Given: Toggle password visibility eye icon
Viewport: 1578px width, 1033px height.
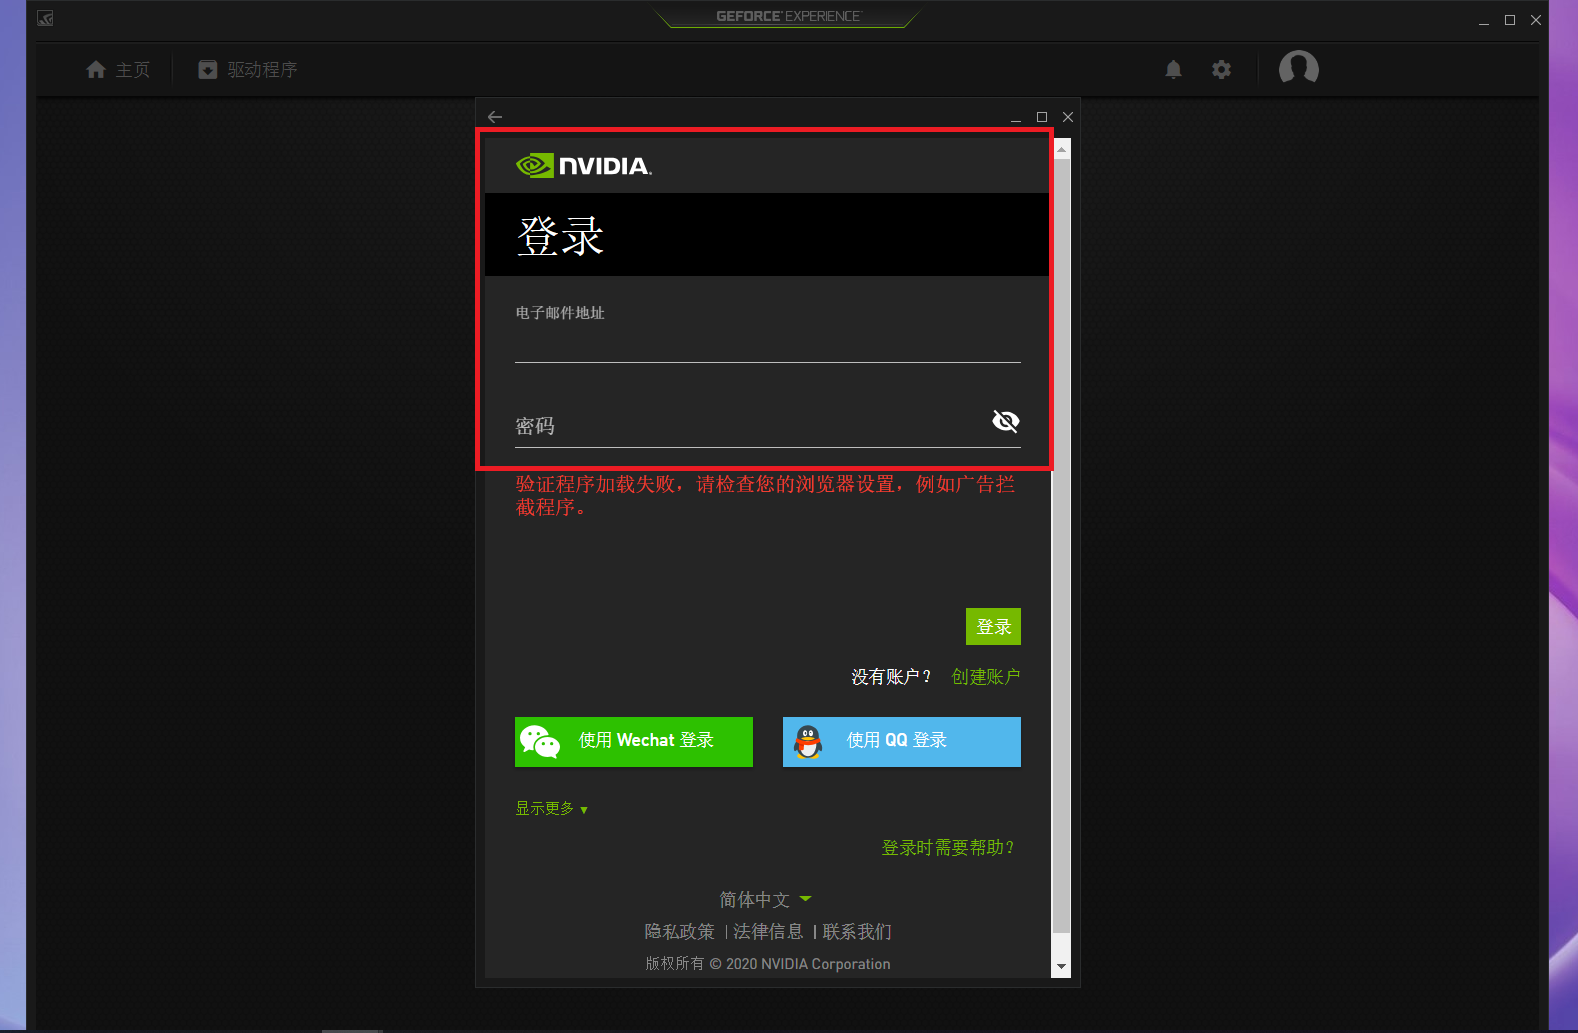Looking at the screenshot, I should click(x=1005, y=421).
